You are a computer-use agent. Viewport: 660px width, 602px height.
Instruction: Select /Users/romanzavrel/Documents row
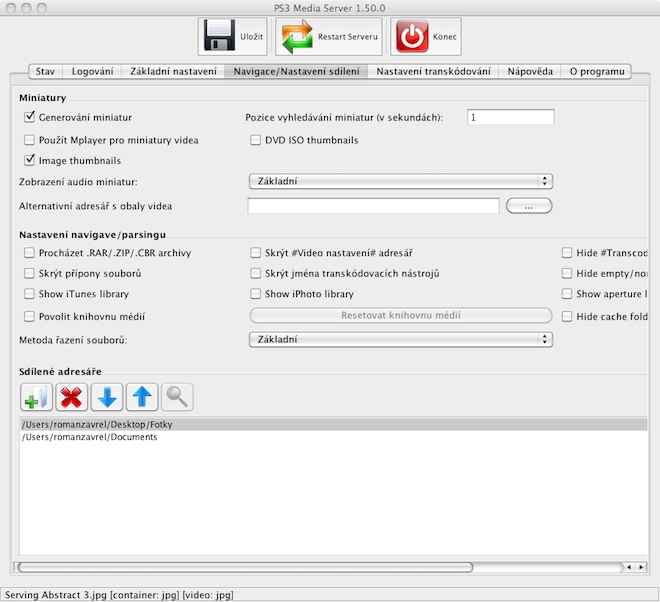coord(333,437)
